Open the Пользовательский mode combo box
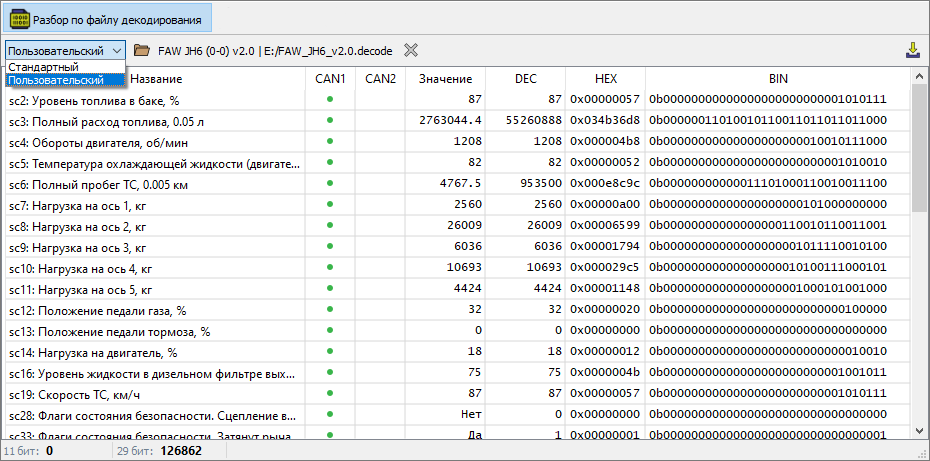The height and width of the screenshot is (461, 930). click(65, 50)
